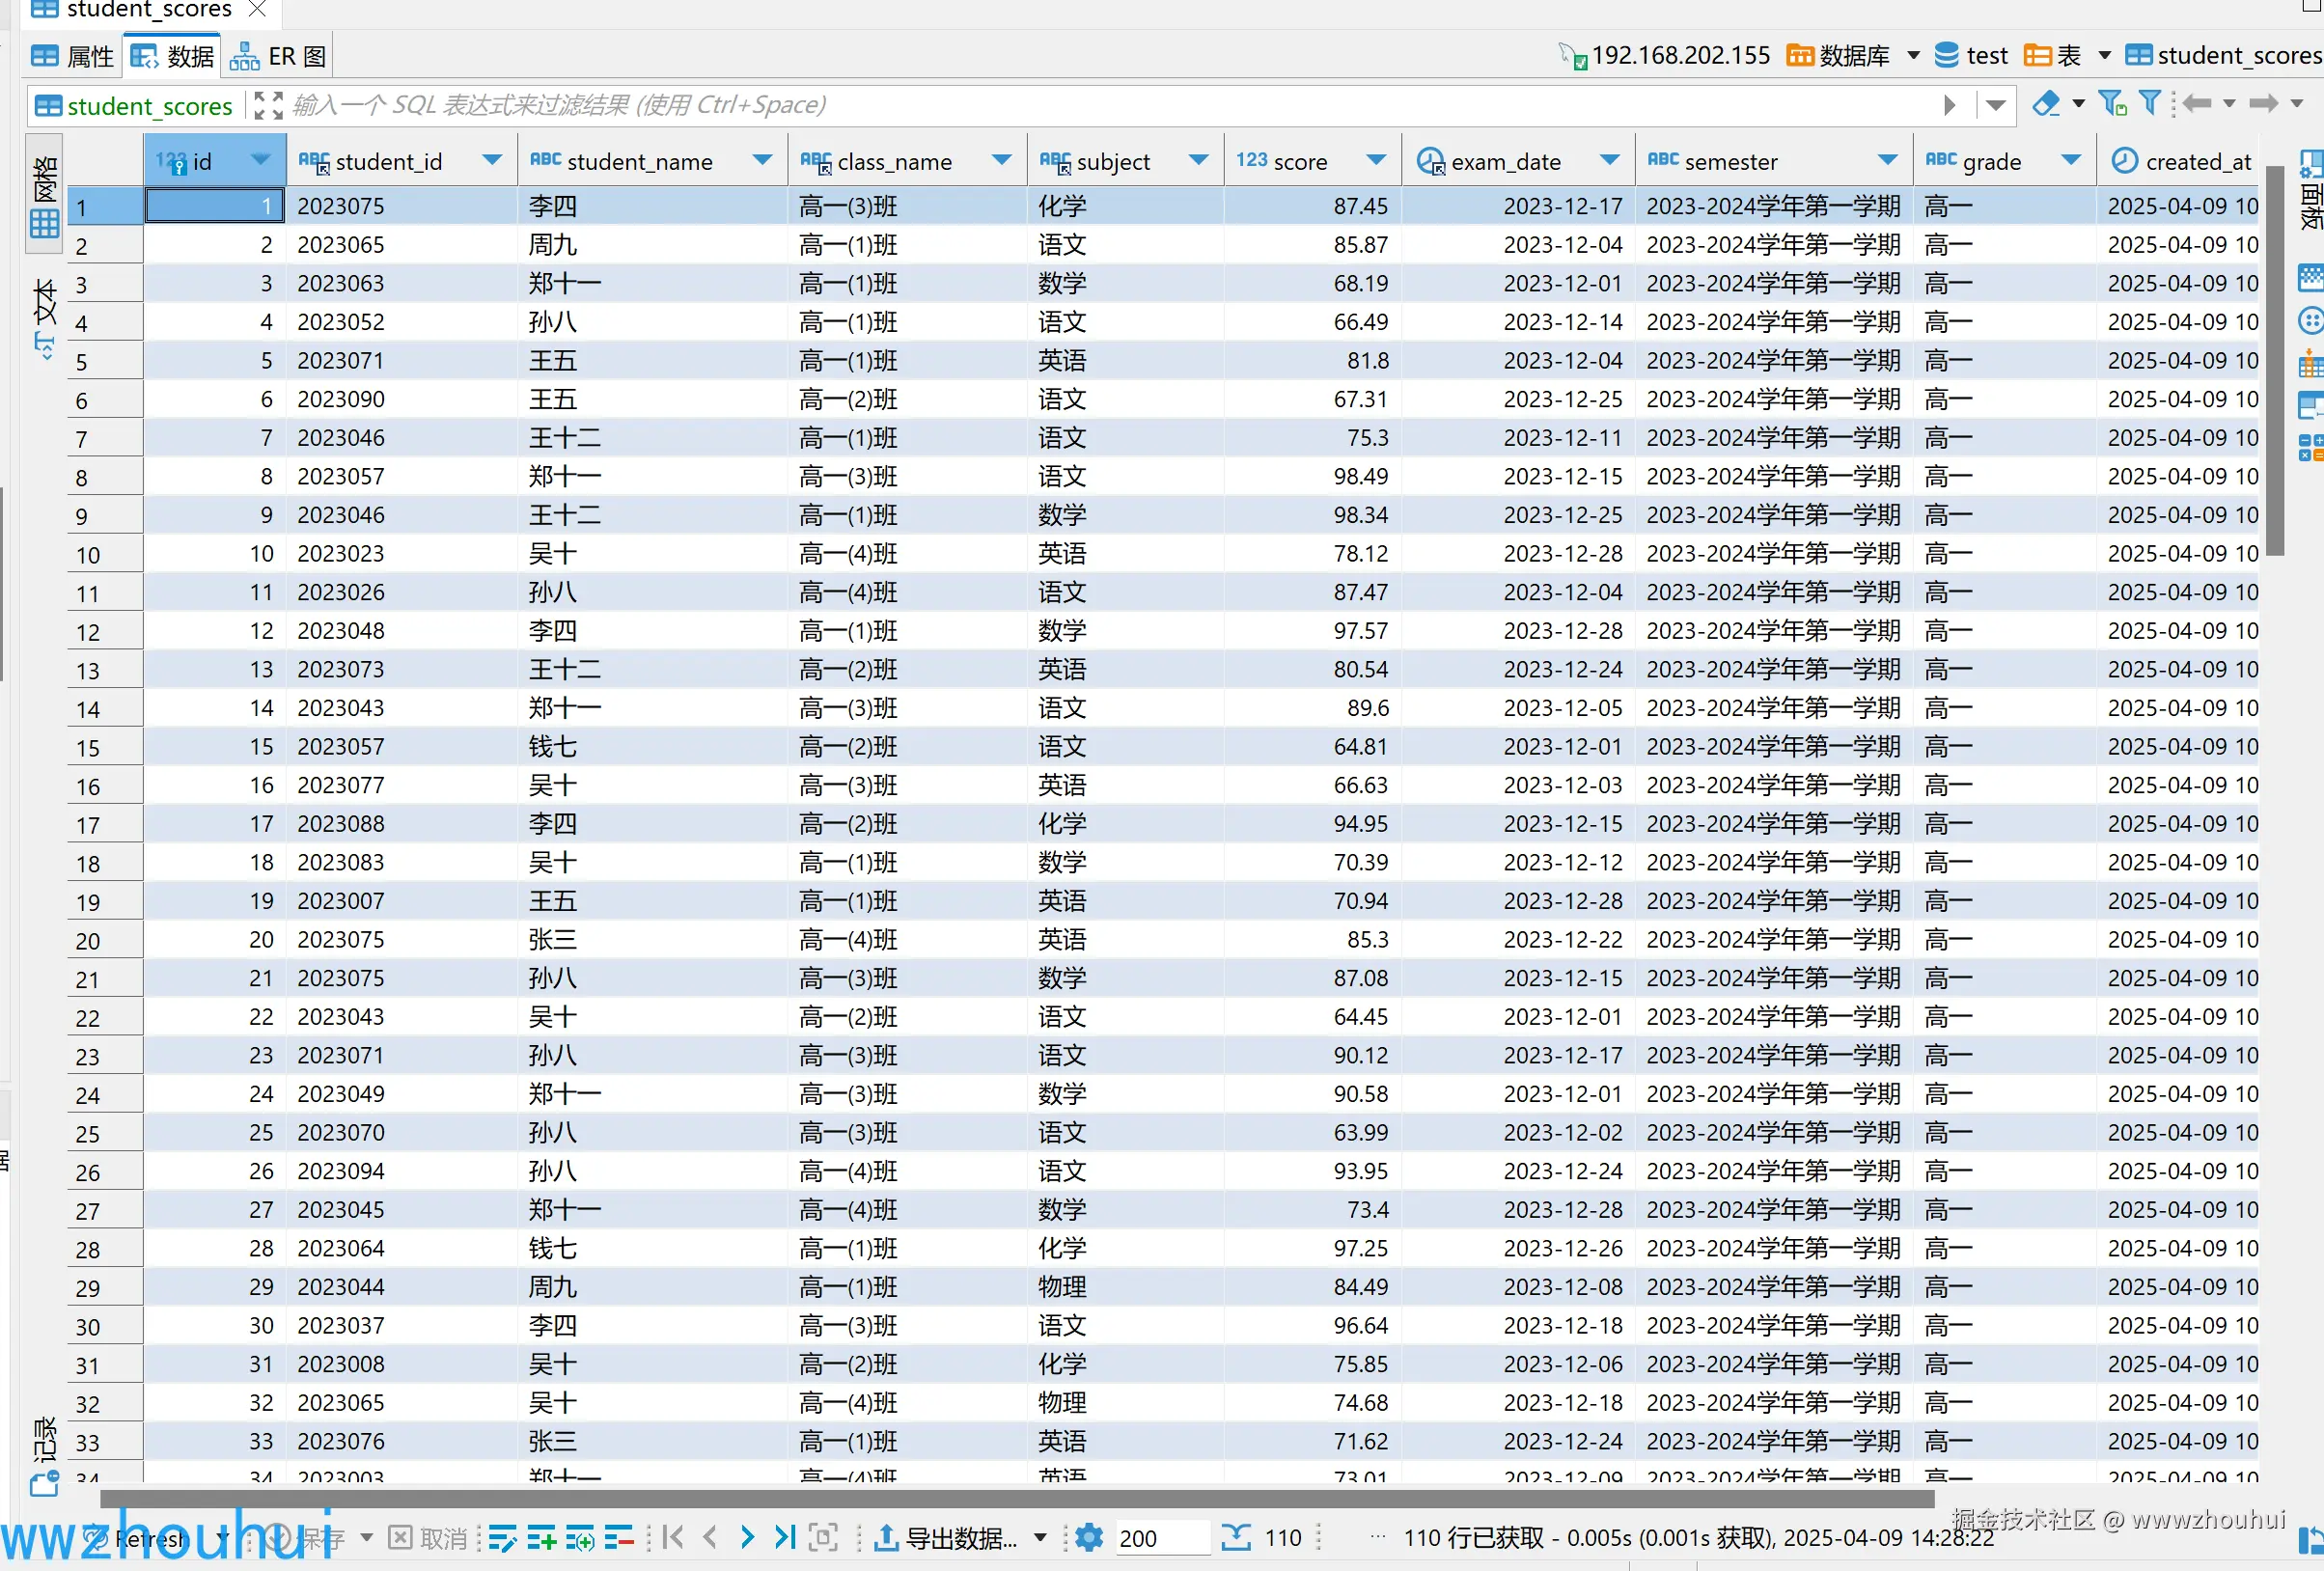
Task: Open the ER 图 diagram tab
Action: [x=278, y=56]
